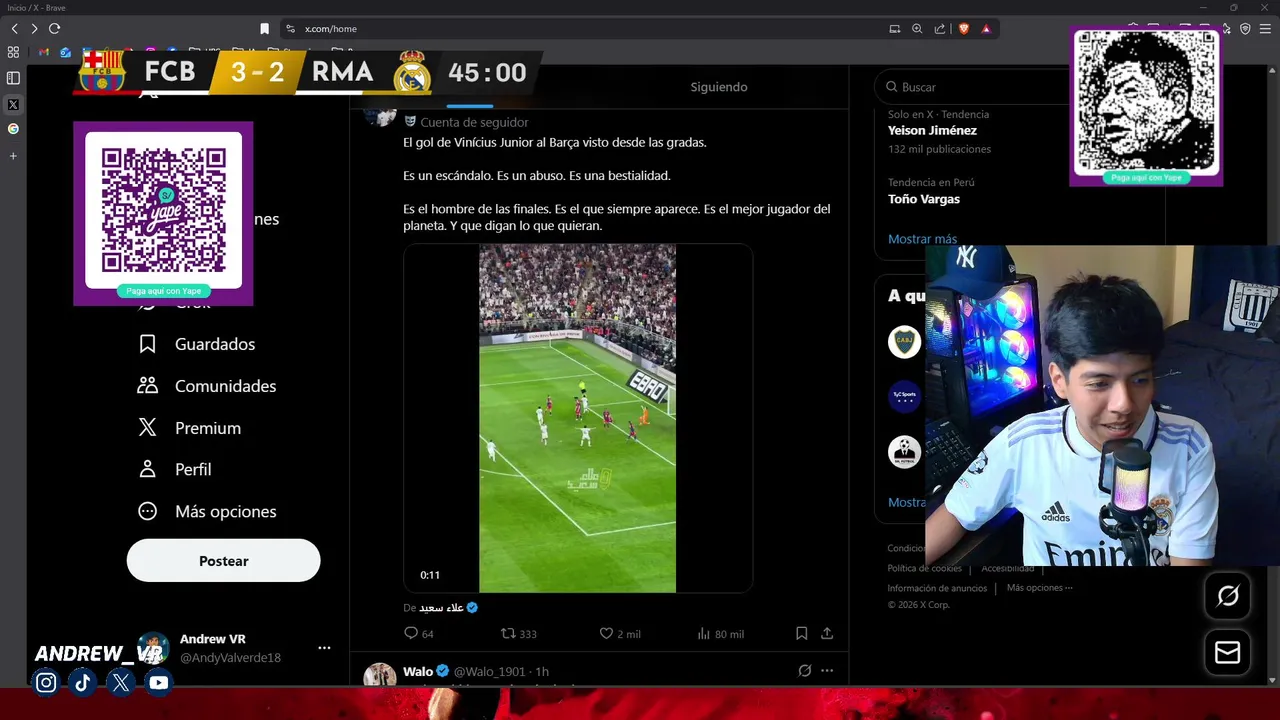Open Información de anuncios footer link
Image resolution: width=1280 pixels, height=720 pixels.
[937, 588]
